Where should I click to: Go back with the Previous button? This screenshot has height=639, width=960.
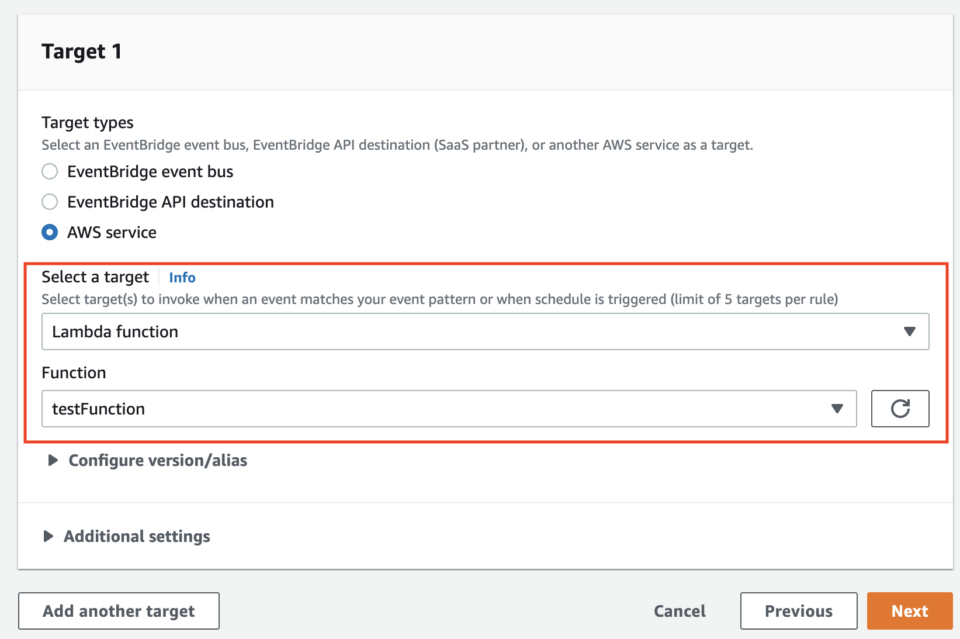(x=798, y=610)
